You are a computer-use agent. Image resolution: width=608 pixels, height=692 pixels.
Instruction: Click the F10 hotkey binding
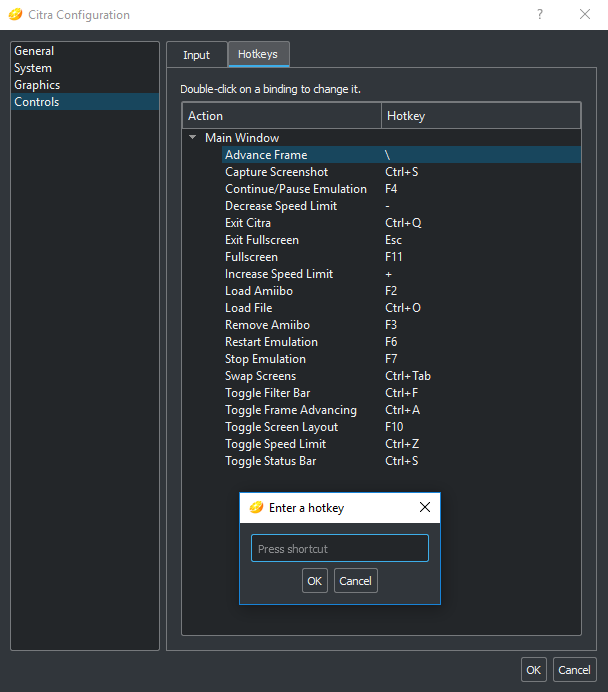[394, 427]
